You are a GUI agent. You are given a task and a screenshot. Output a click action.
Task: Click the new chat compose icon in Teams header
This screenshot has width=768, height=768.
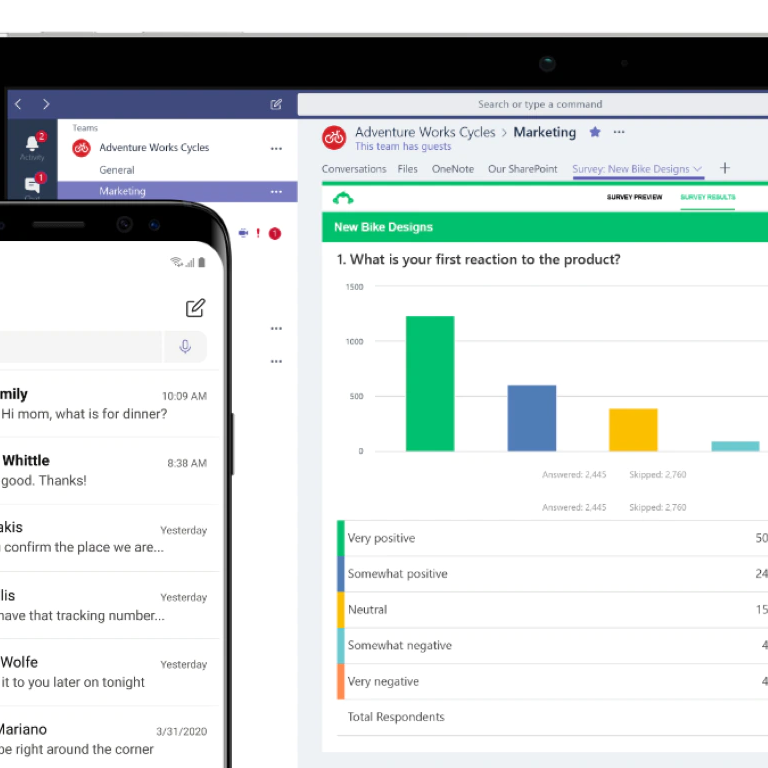point(276,104)
